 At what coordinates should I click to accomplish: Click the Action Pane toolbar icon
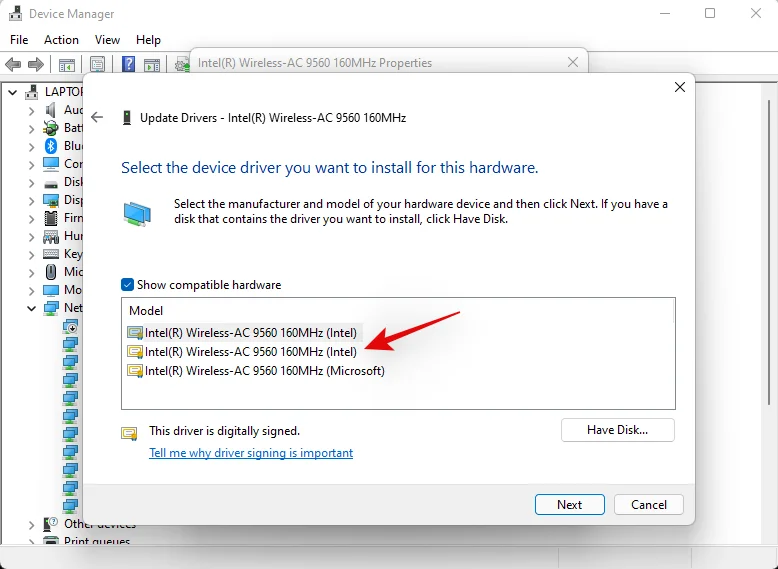[152, 64]
